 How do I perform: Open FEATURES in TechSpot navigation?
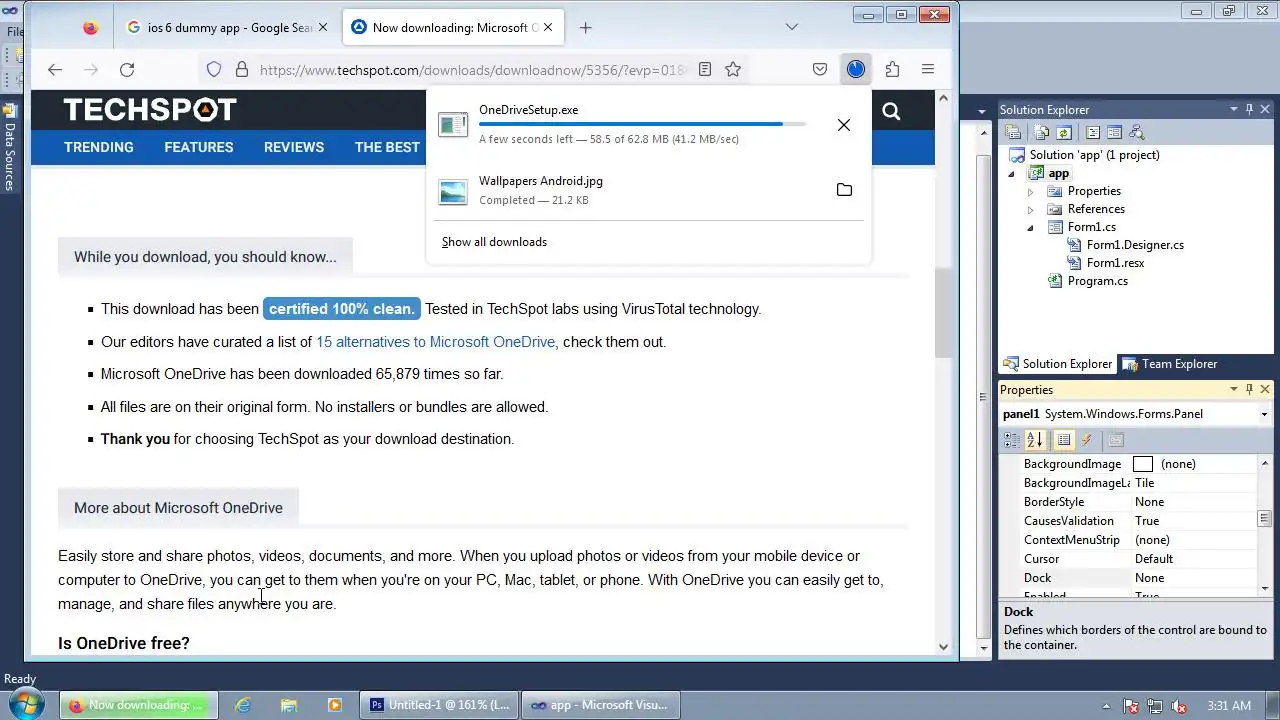coord(198,147)
